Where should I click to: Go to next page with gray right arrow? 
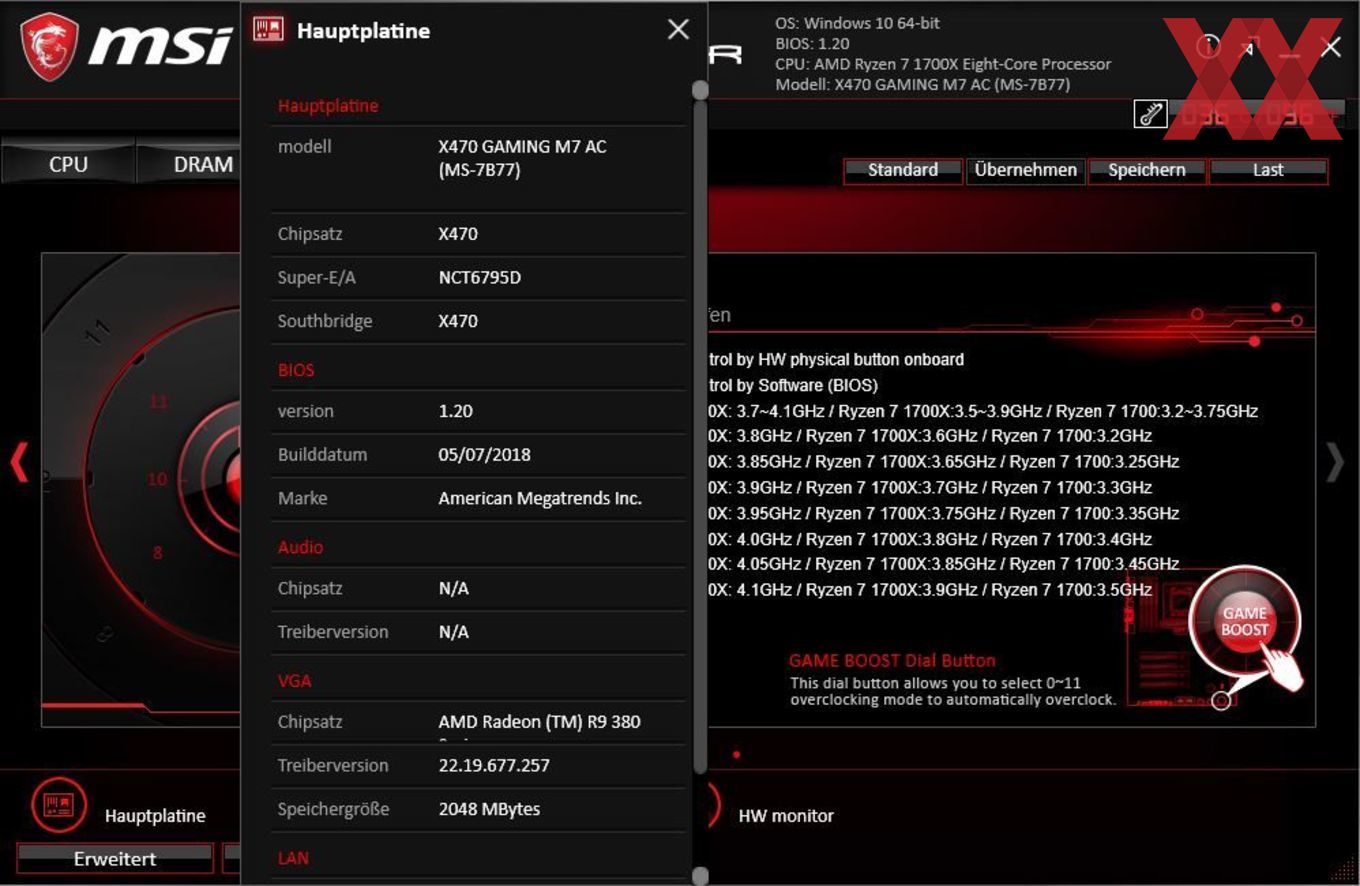(1335, 462)
